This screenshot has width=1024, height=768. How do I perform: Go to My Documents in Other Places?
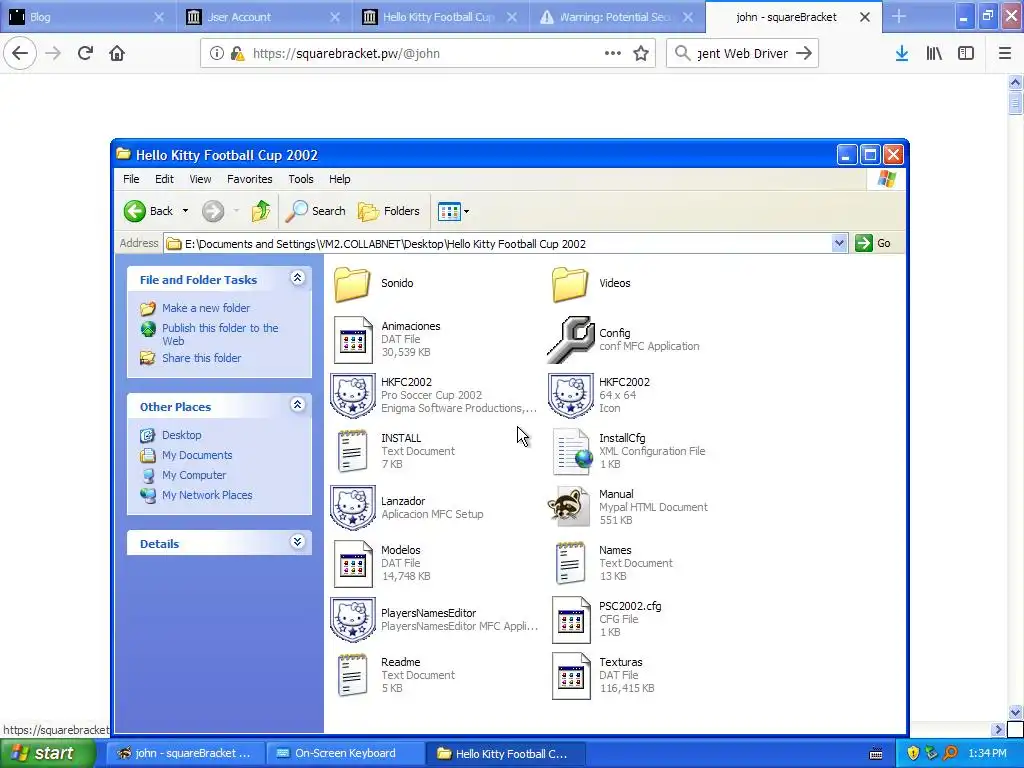(197, 455)
